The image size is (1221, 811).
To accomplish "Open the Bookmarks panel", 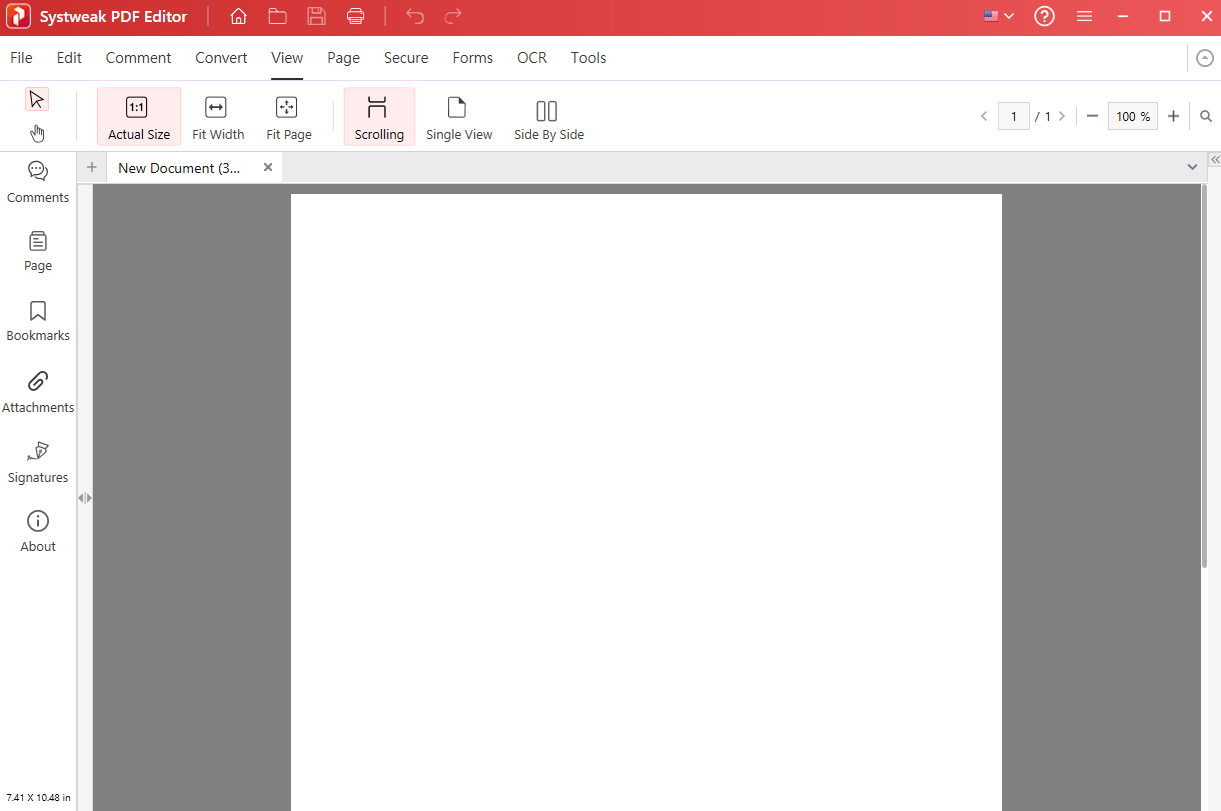I will (x=38, y=321).
